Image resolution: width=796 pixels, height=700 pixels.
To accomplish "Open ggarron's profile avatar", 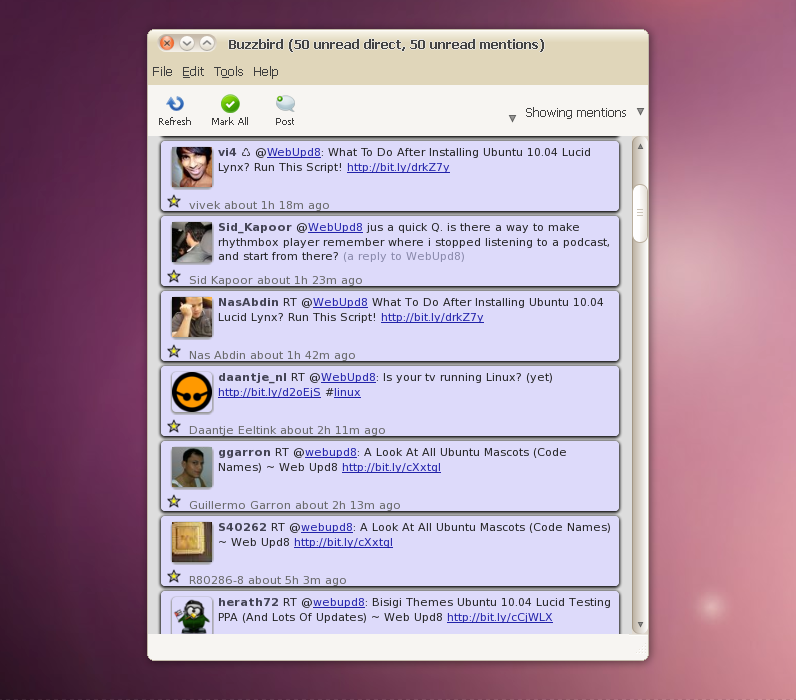I will click(x=192, y=468).
